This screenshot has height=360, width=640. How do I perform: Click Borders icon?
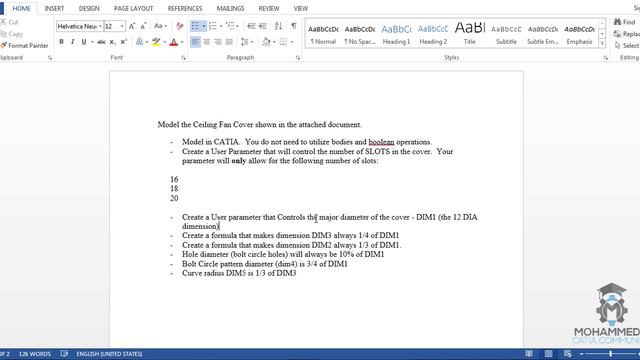(x=283, y=42)
